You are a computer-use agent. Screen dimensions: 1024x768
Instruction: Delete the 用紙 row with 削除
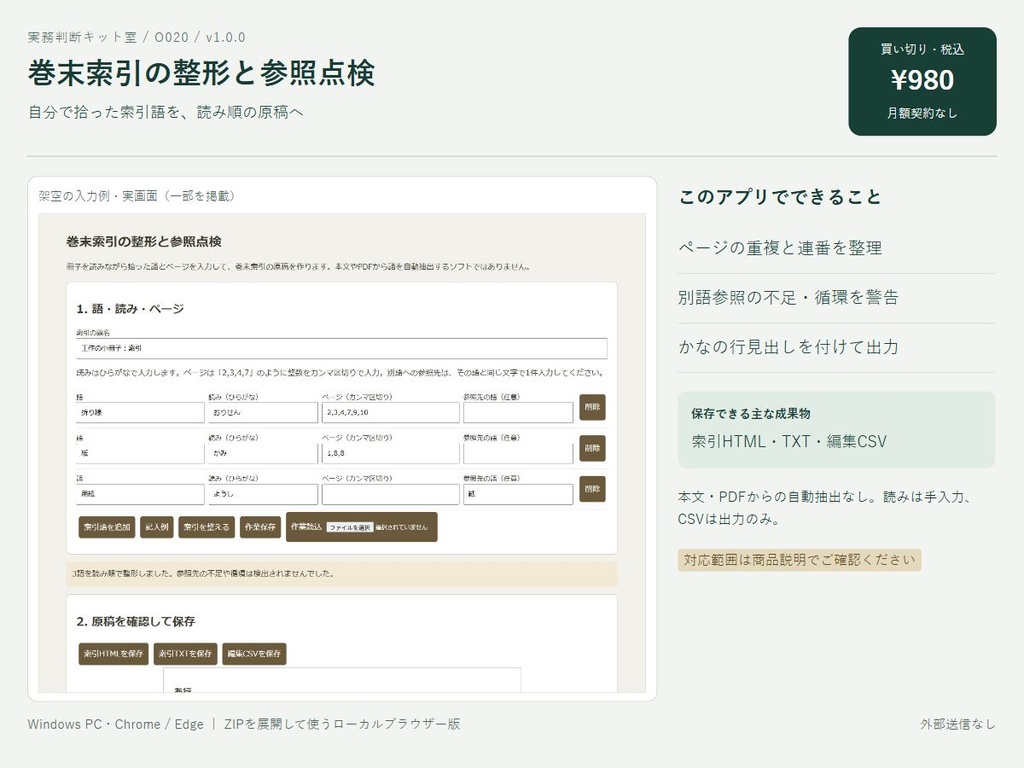point(592,488)
